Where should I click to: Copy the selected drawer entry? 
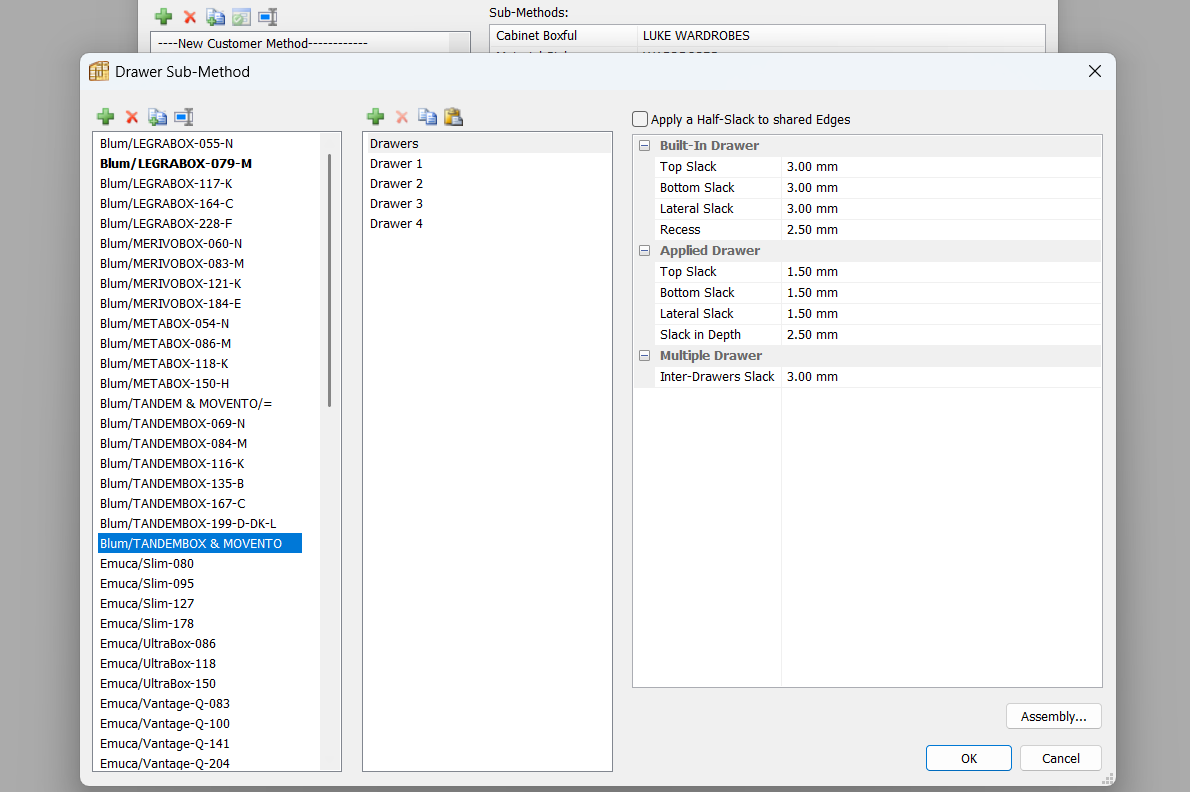[x=427, y=117]
